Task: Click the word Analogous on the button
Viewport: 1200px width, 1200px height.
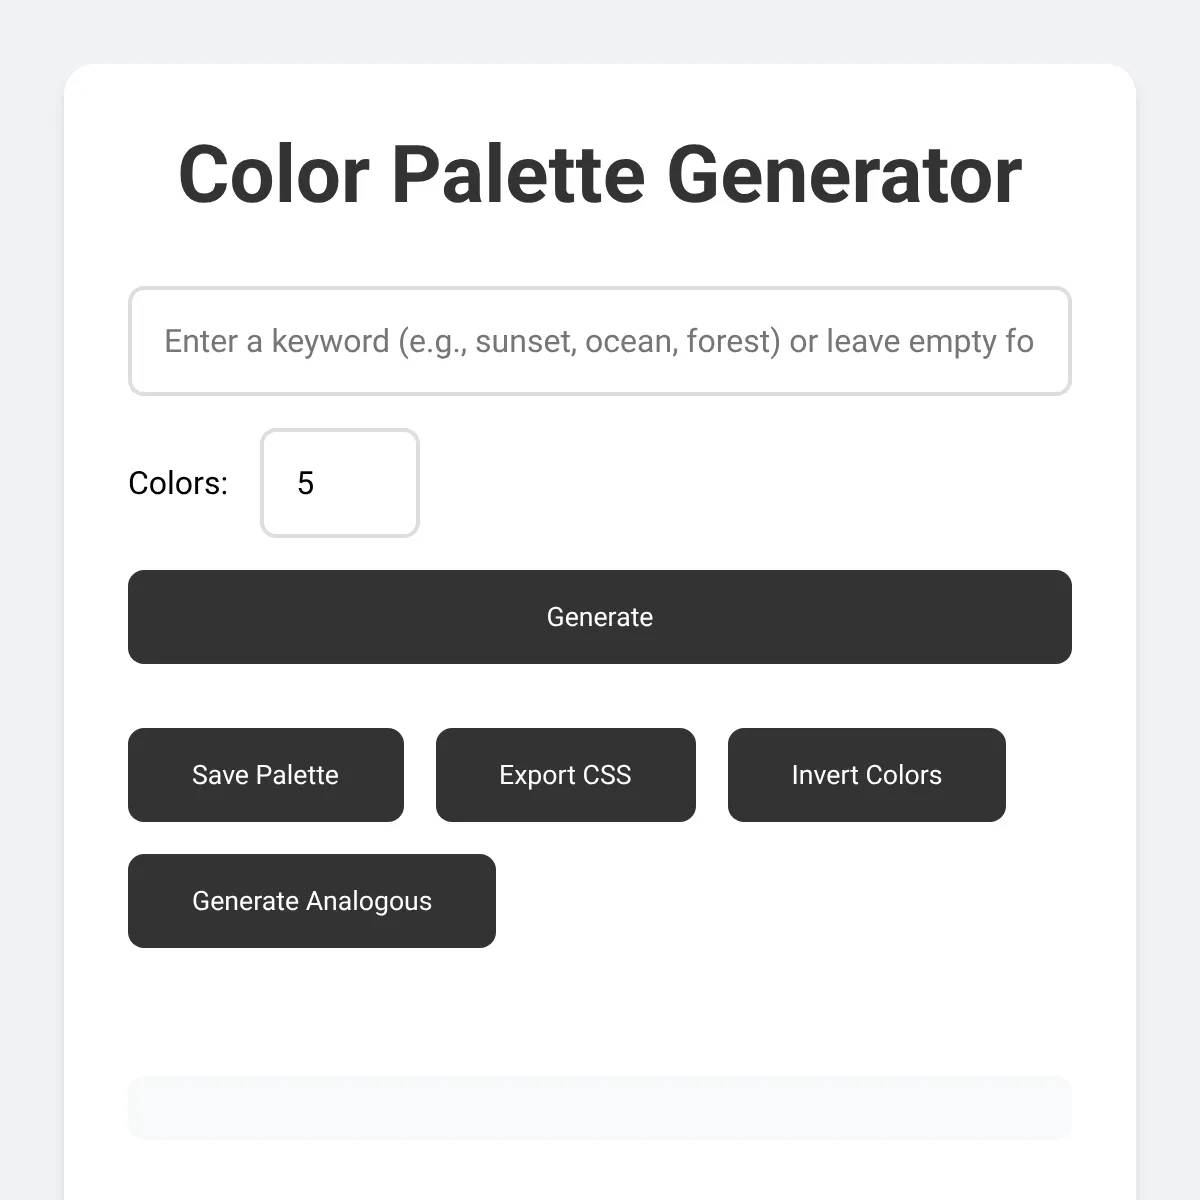Action: (x=369, y=901)
